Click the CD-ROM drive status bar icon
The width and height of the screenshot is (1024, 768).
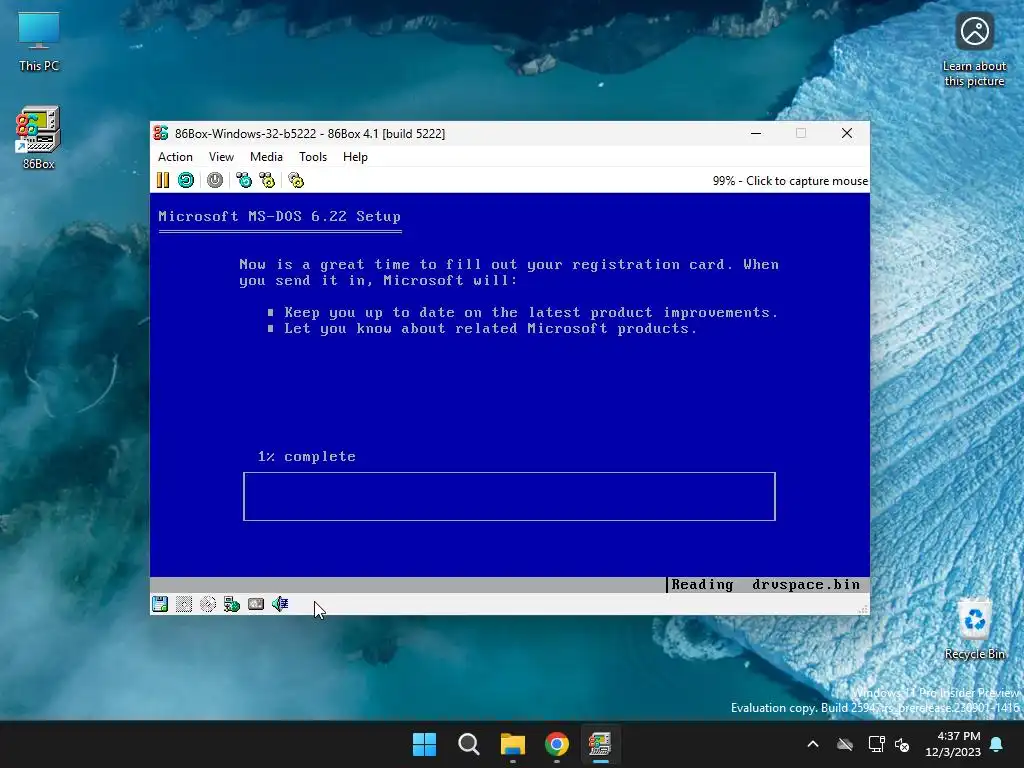click(x=208, y=604)
